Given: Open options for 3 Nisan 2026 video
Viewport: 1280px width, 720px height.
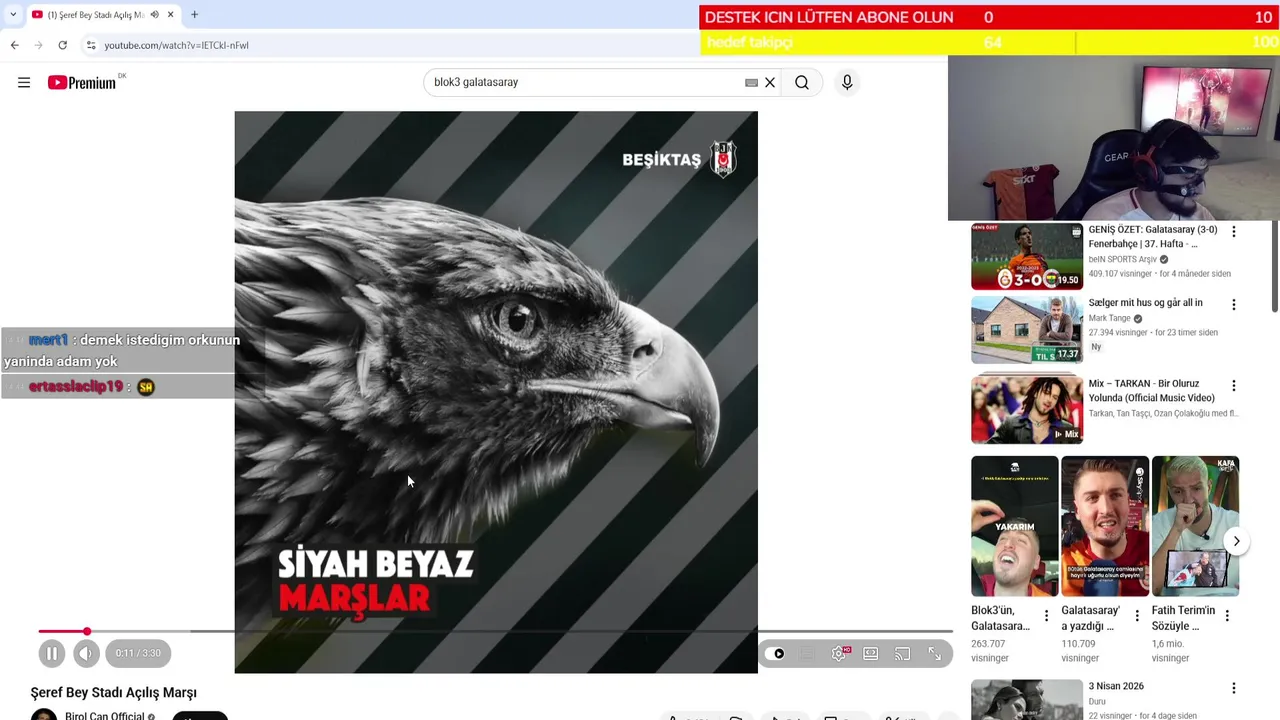Looking at the screenshot, I should pyautogui.click(x=1233, y=688).
